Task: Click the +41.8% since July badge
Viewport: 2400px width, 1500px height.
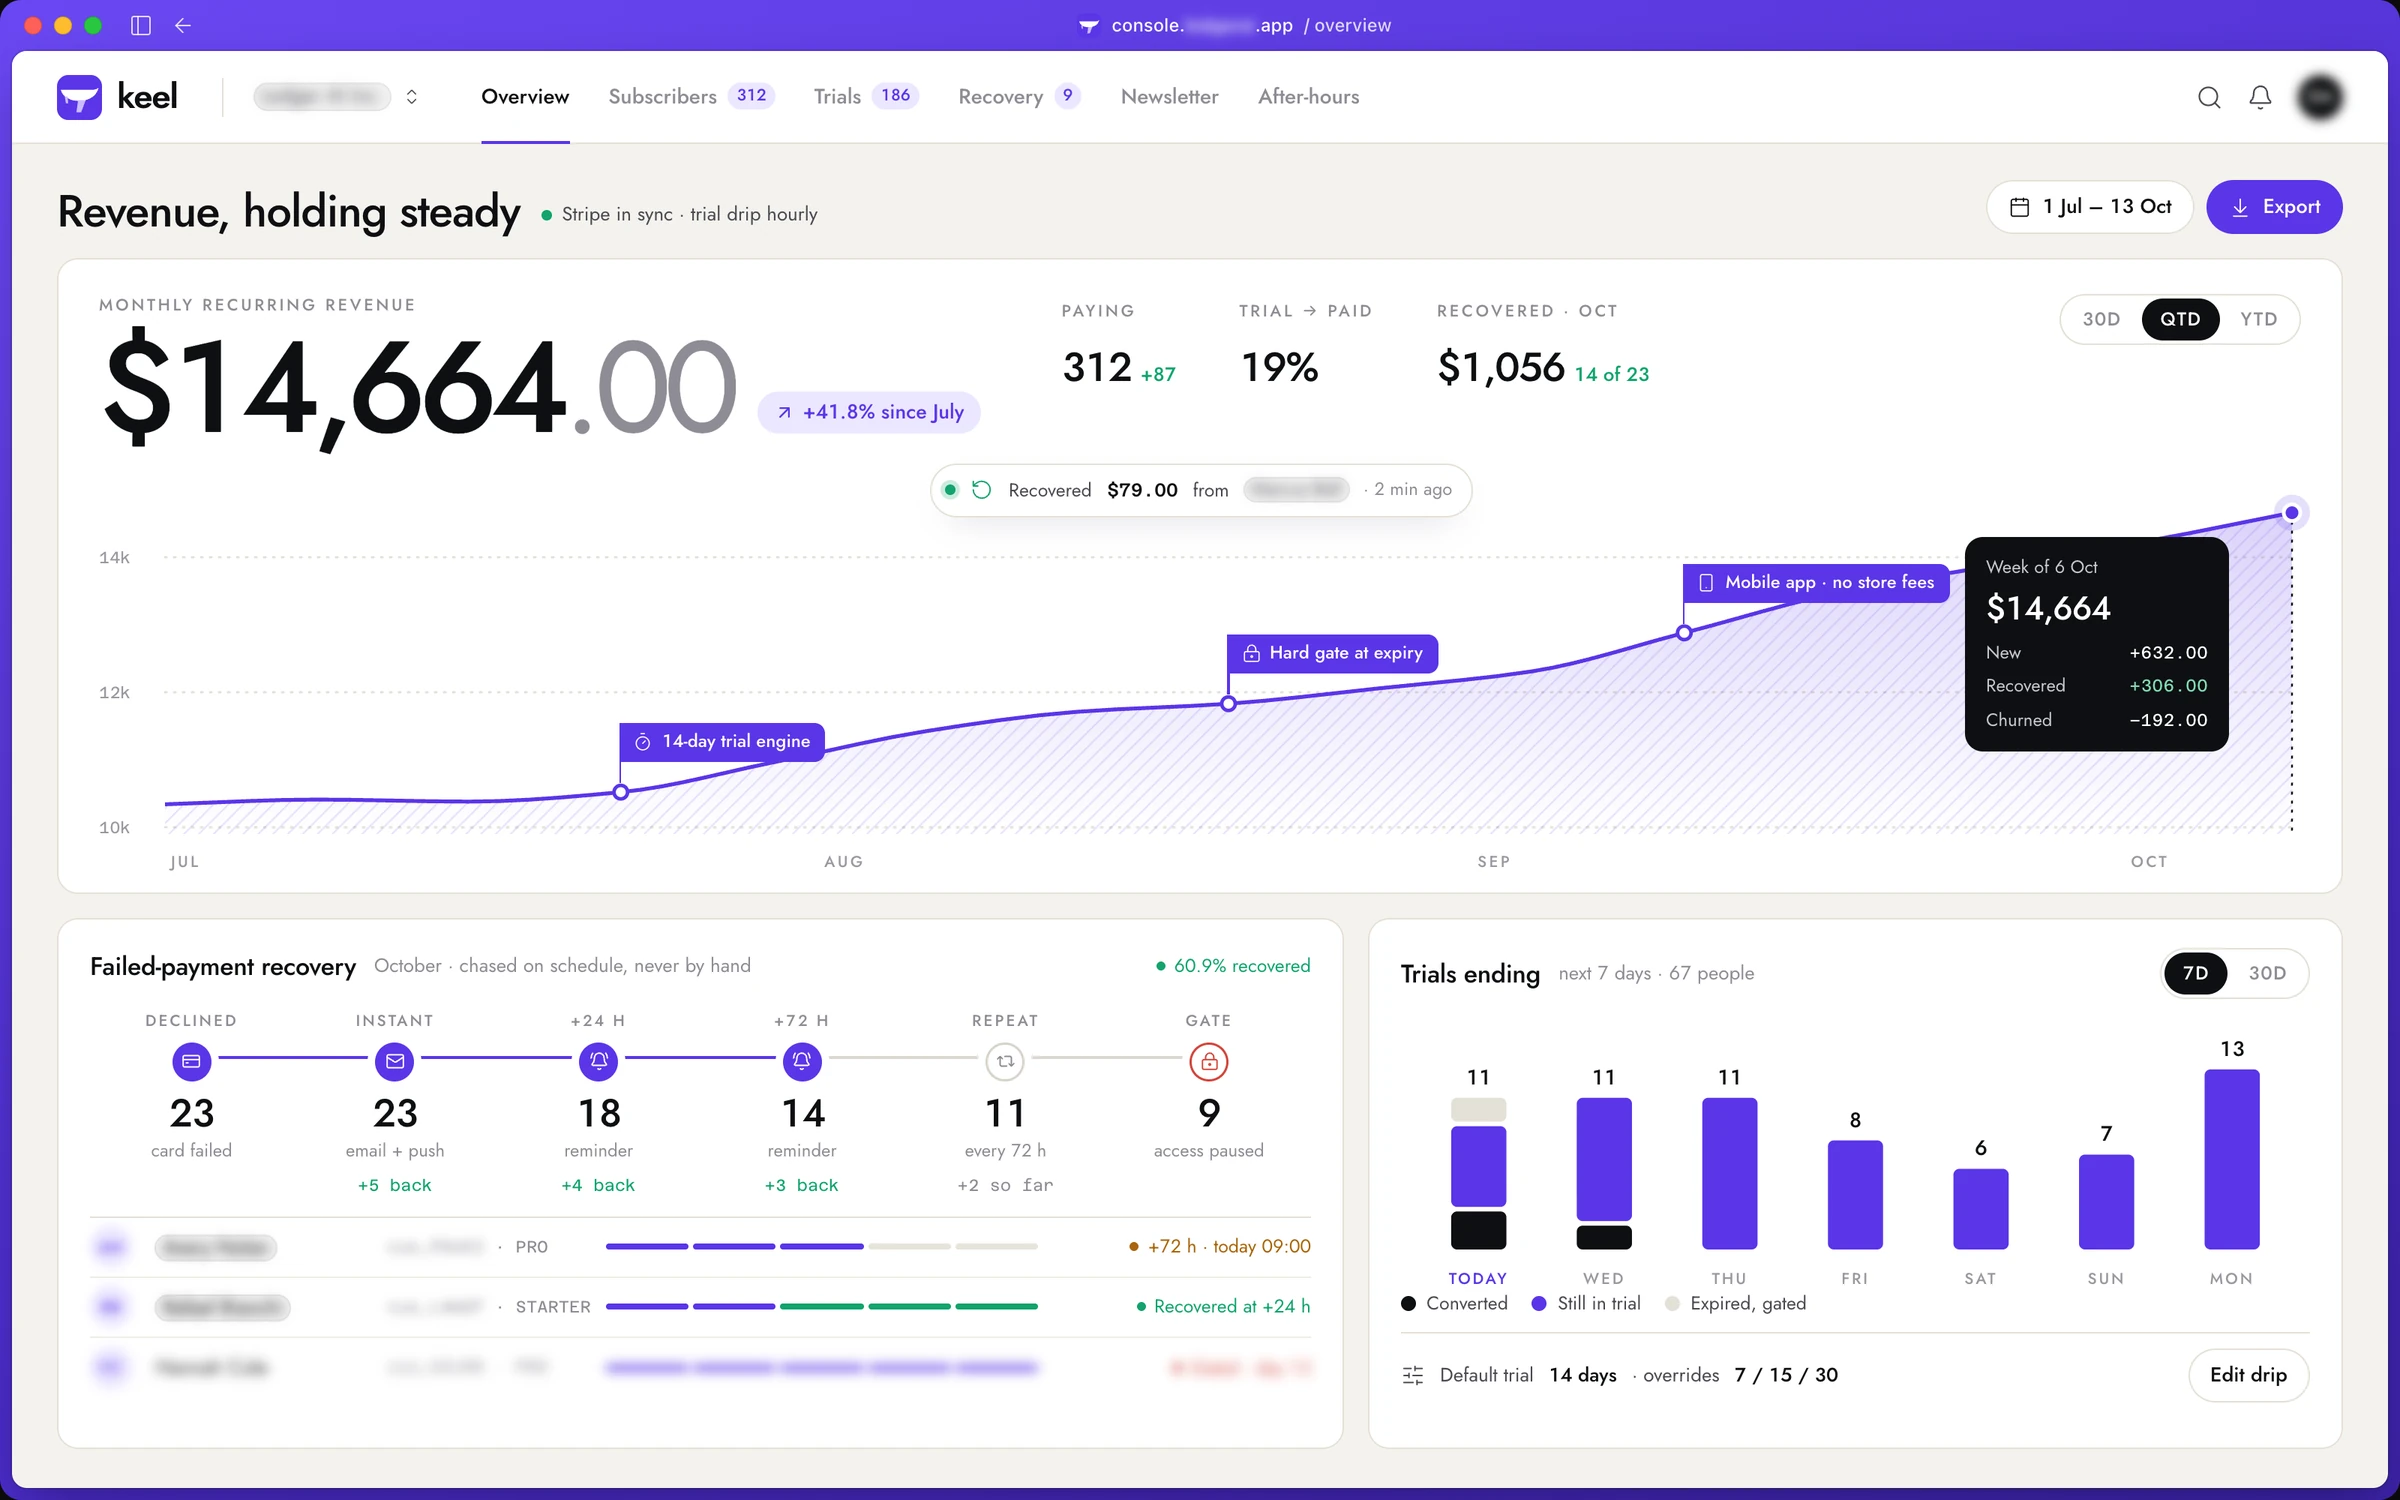Action: click(869, 412)
